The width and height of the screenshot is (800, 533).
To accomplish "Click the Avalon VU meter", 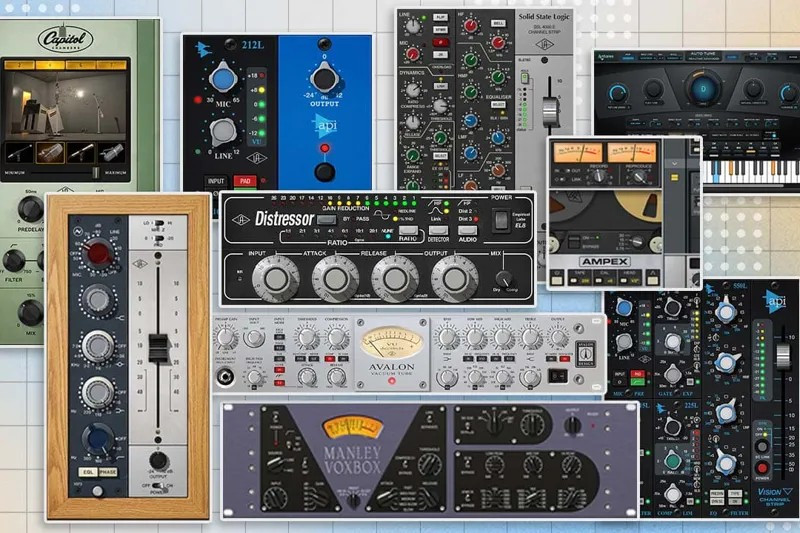I will tap(391, 343).
